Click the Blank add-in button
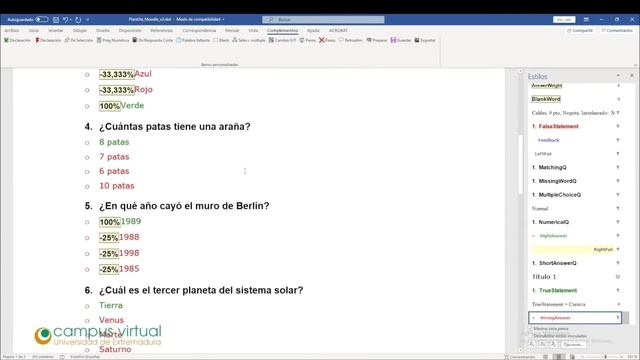 pyautogui.click(x=221, y=40)
